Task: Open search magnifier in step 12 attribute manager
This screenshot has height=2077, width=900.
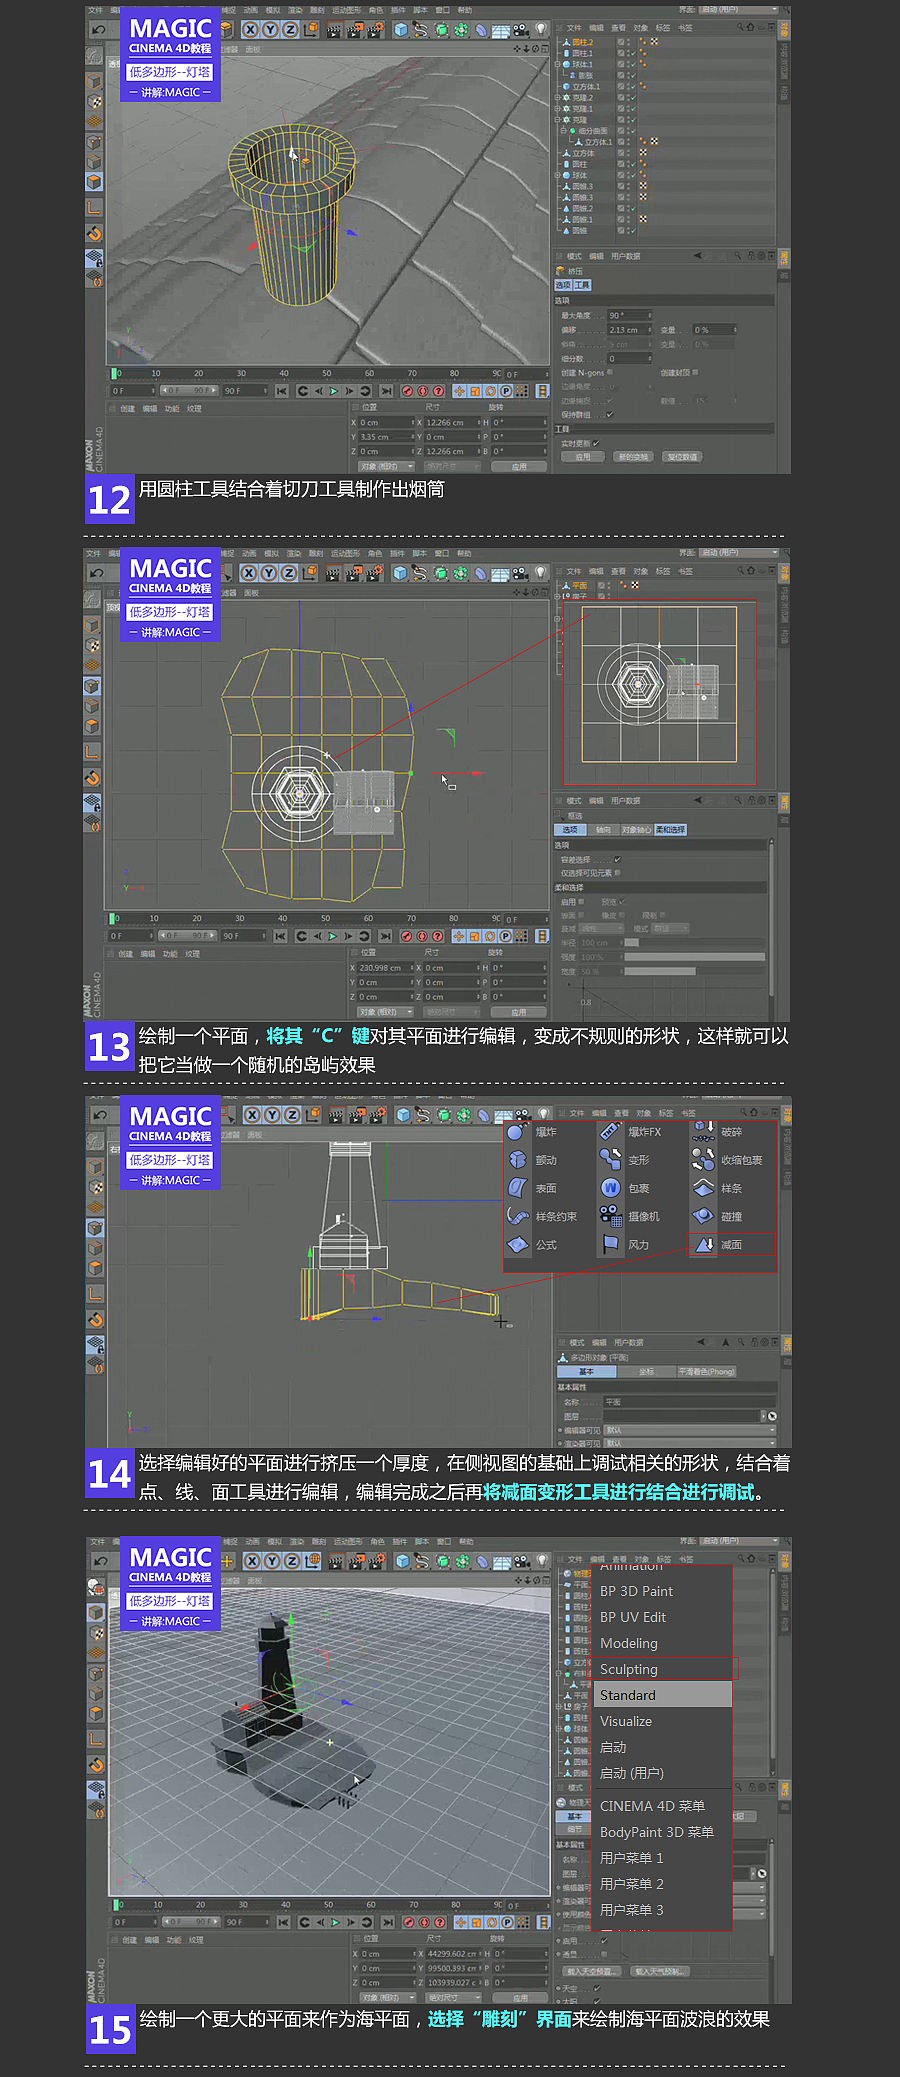Action: (x=737, y=256)
